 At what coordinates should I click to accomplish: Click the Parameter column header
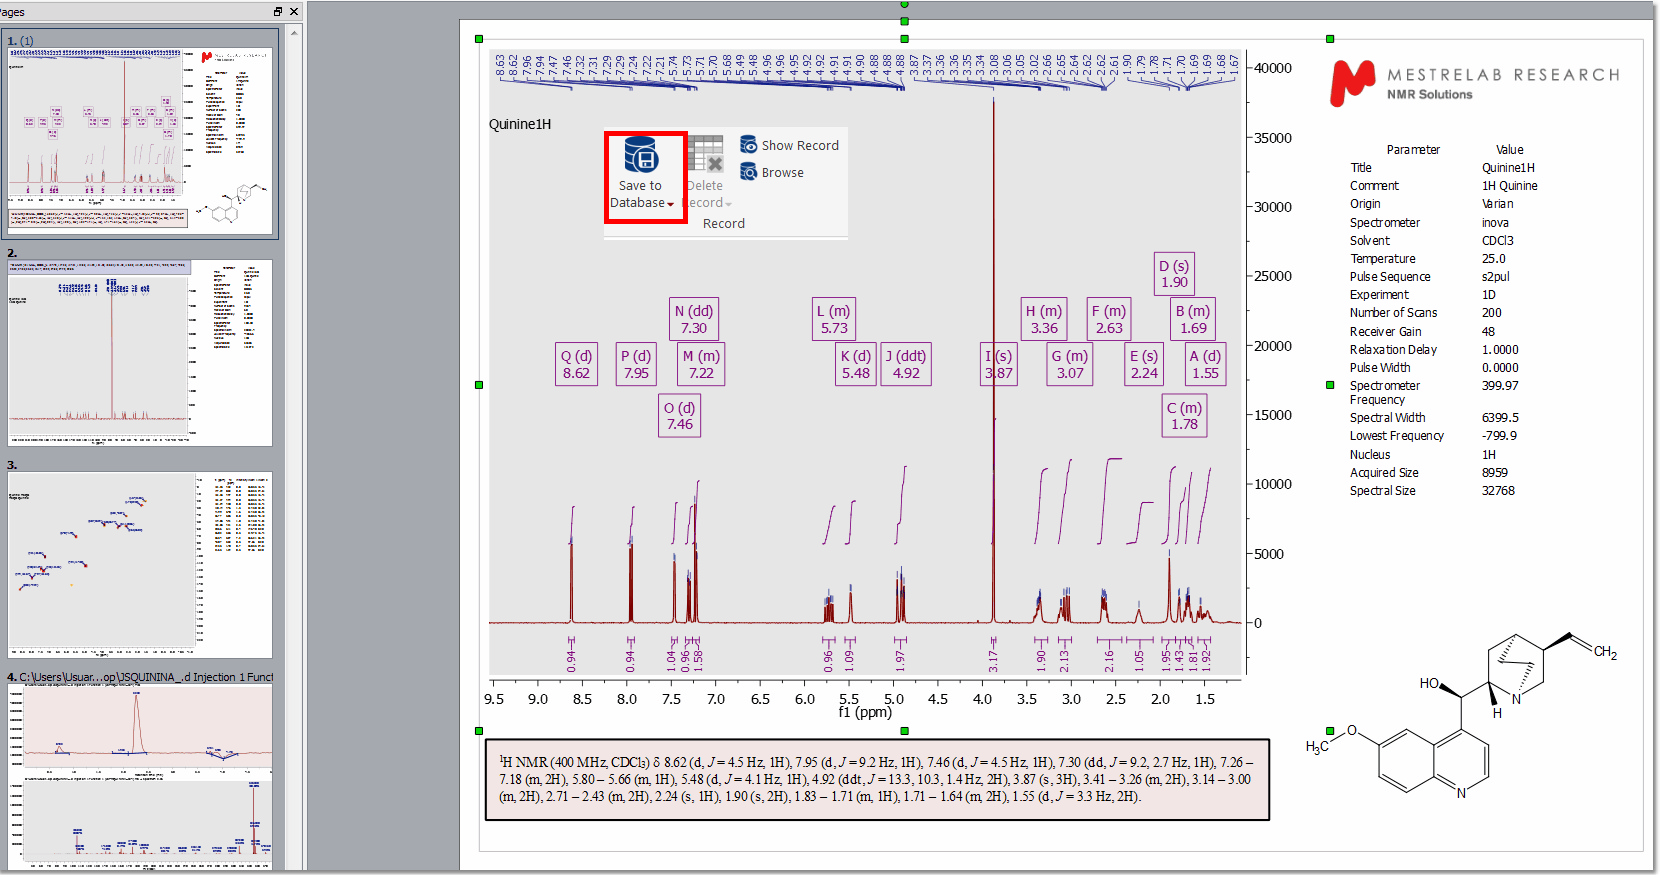pos(1413,149)
